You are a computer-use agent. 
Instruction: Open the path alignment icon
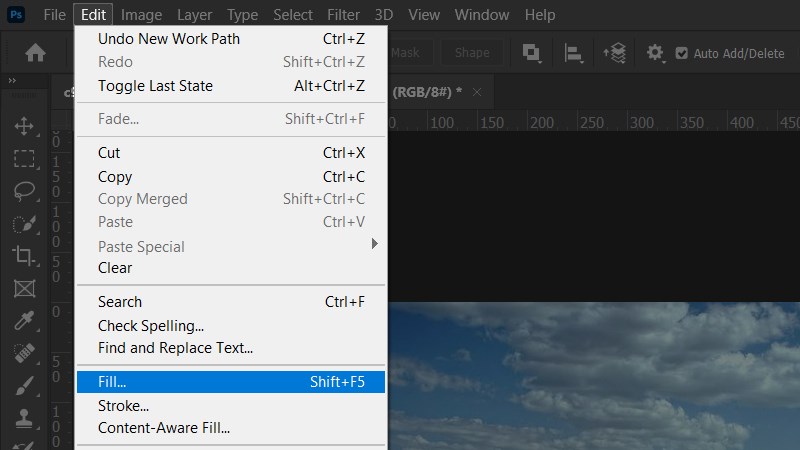(x=573, y=53)
